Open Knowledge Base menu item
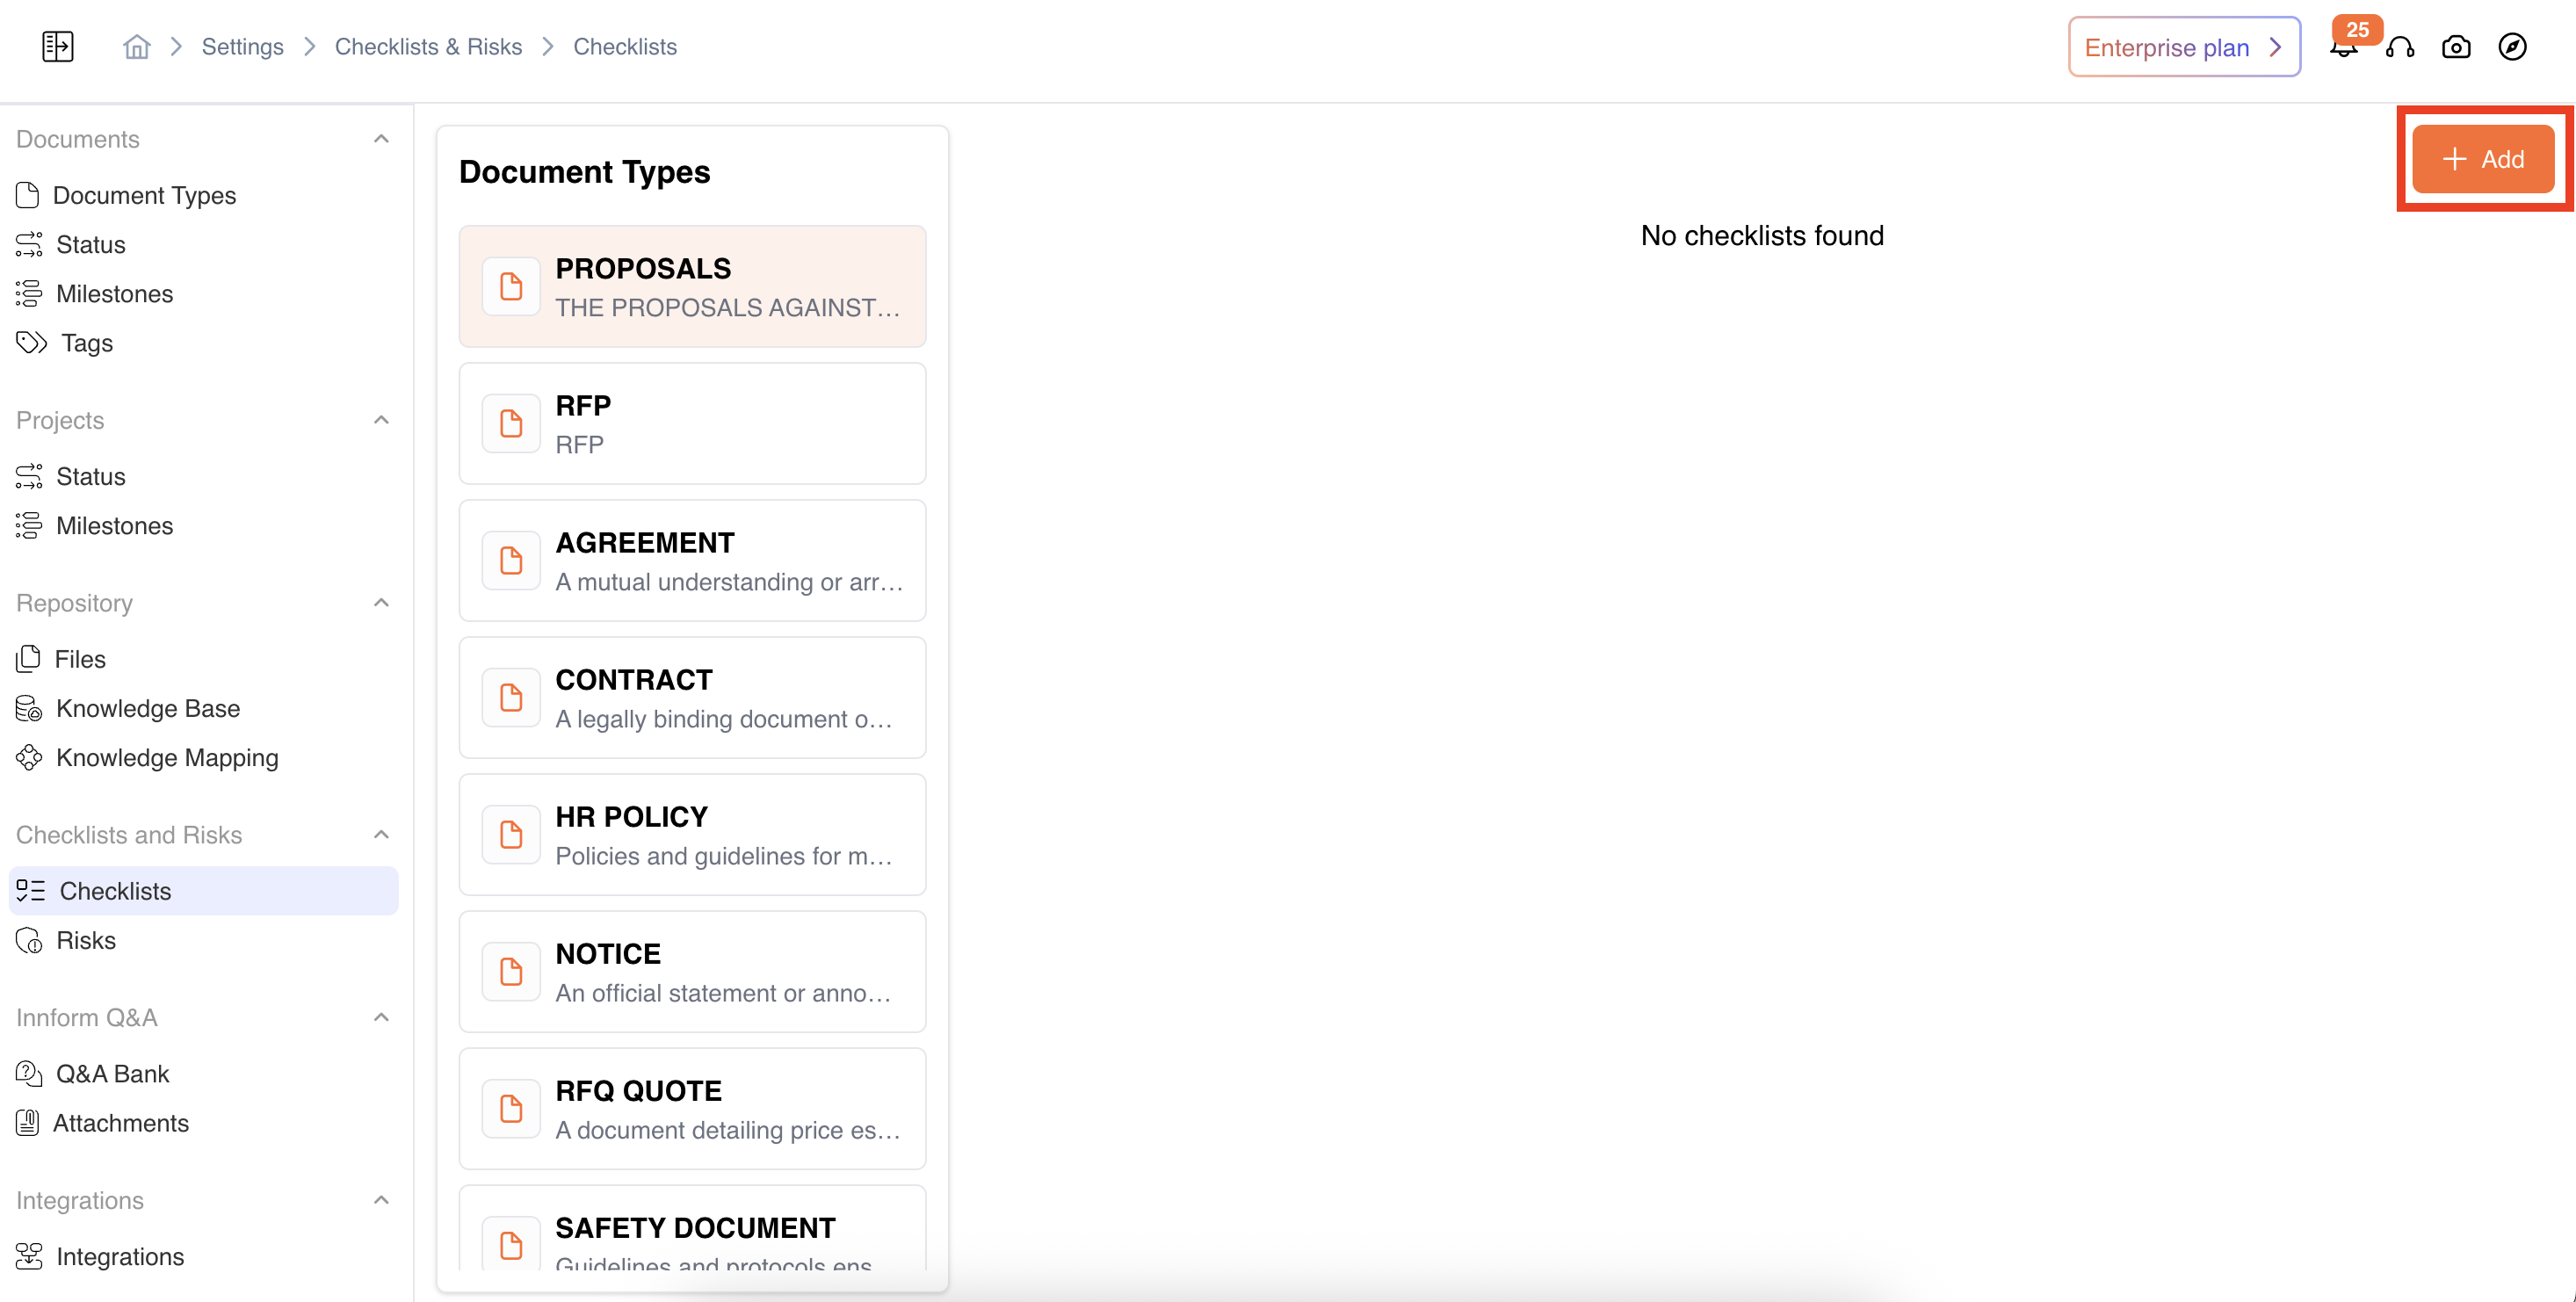 (147, 708)
